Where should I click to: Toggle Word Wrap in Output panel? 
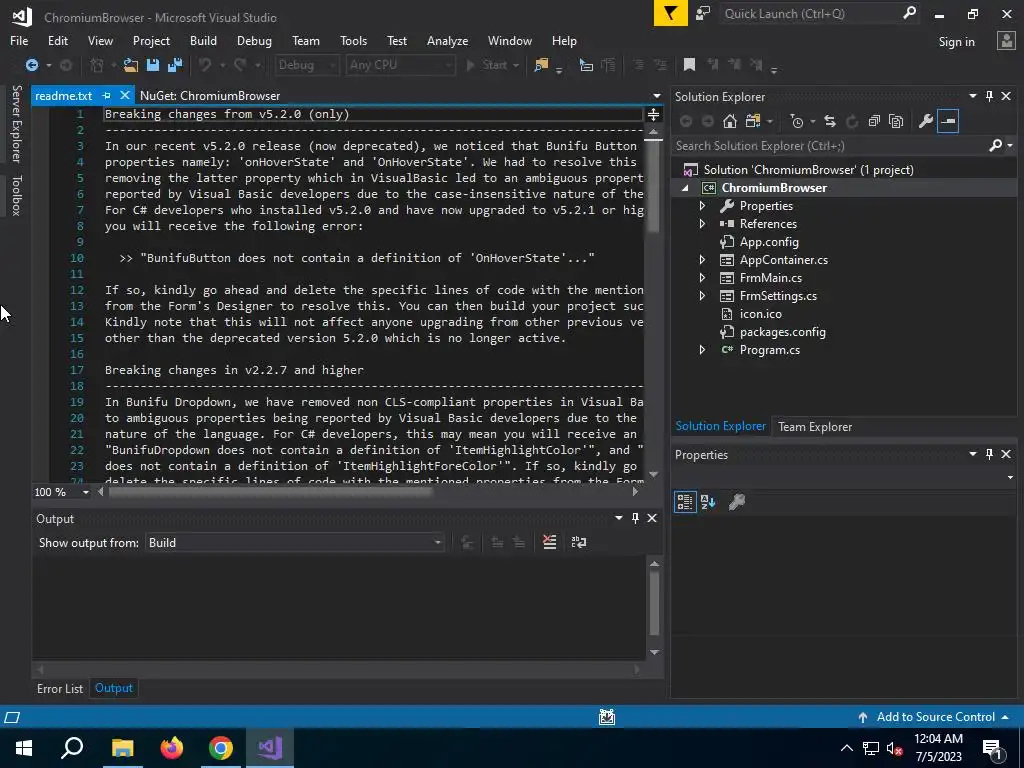579,542
